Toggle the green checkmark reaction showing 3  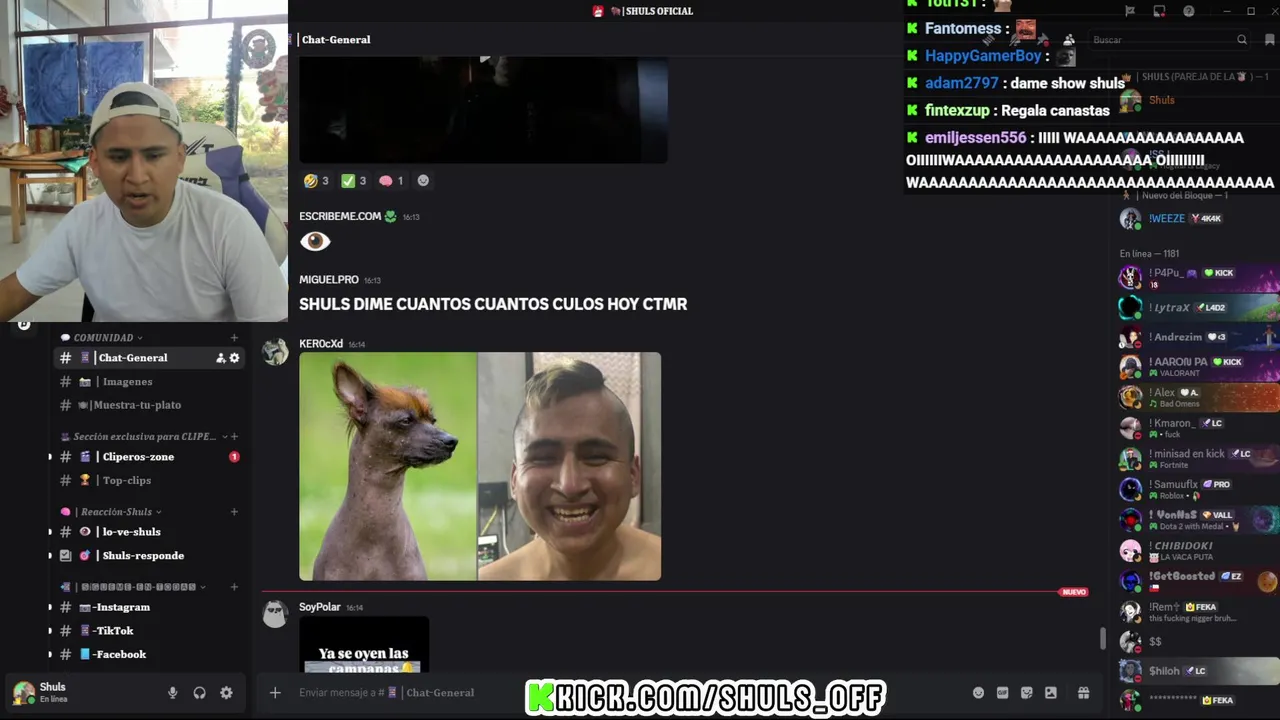(353, 181)
